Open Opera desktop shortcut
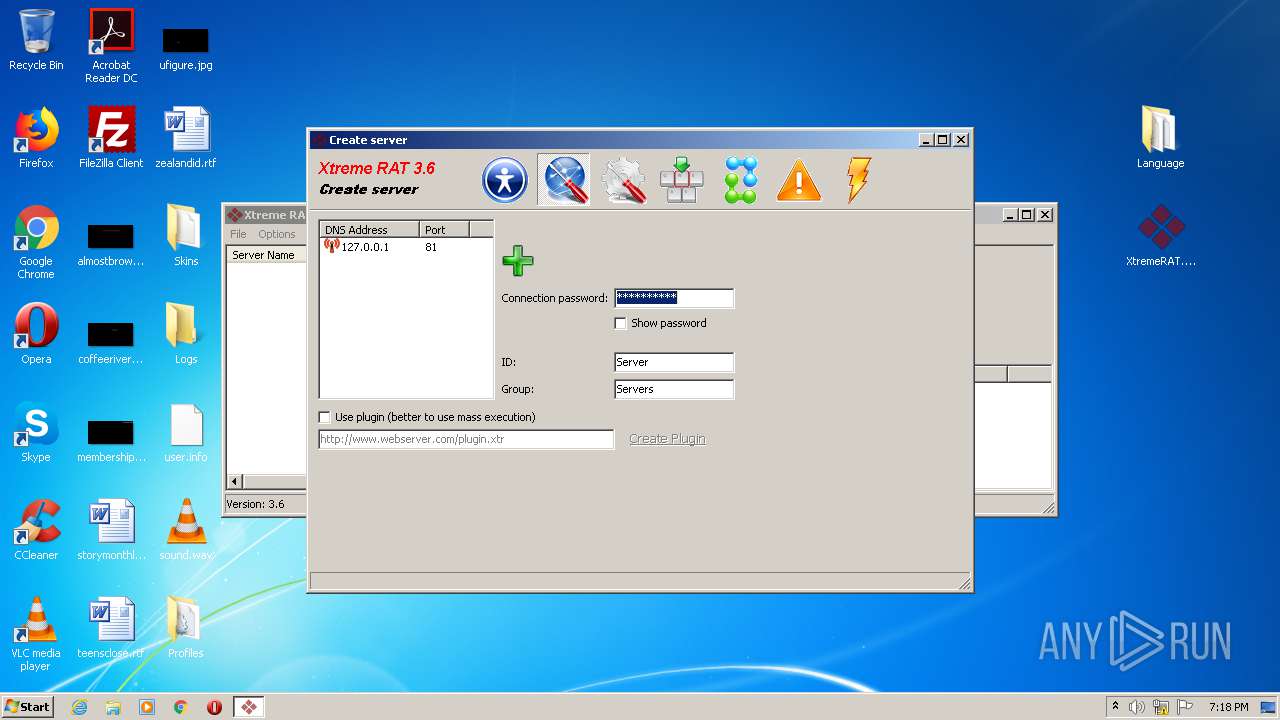Screen dimensions: 1280x720 (x=36, y=334)
